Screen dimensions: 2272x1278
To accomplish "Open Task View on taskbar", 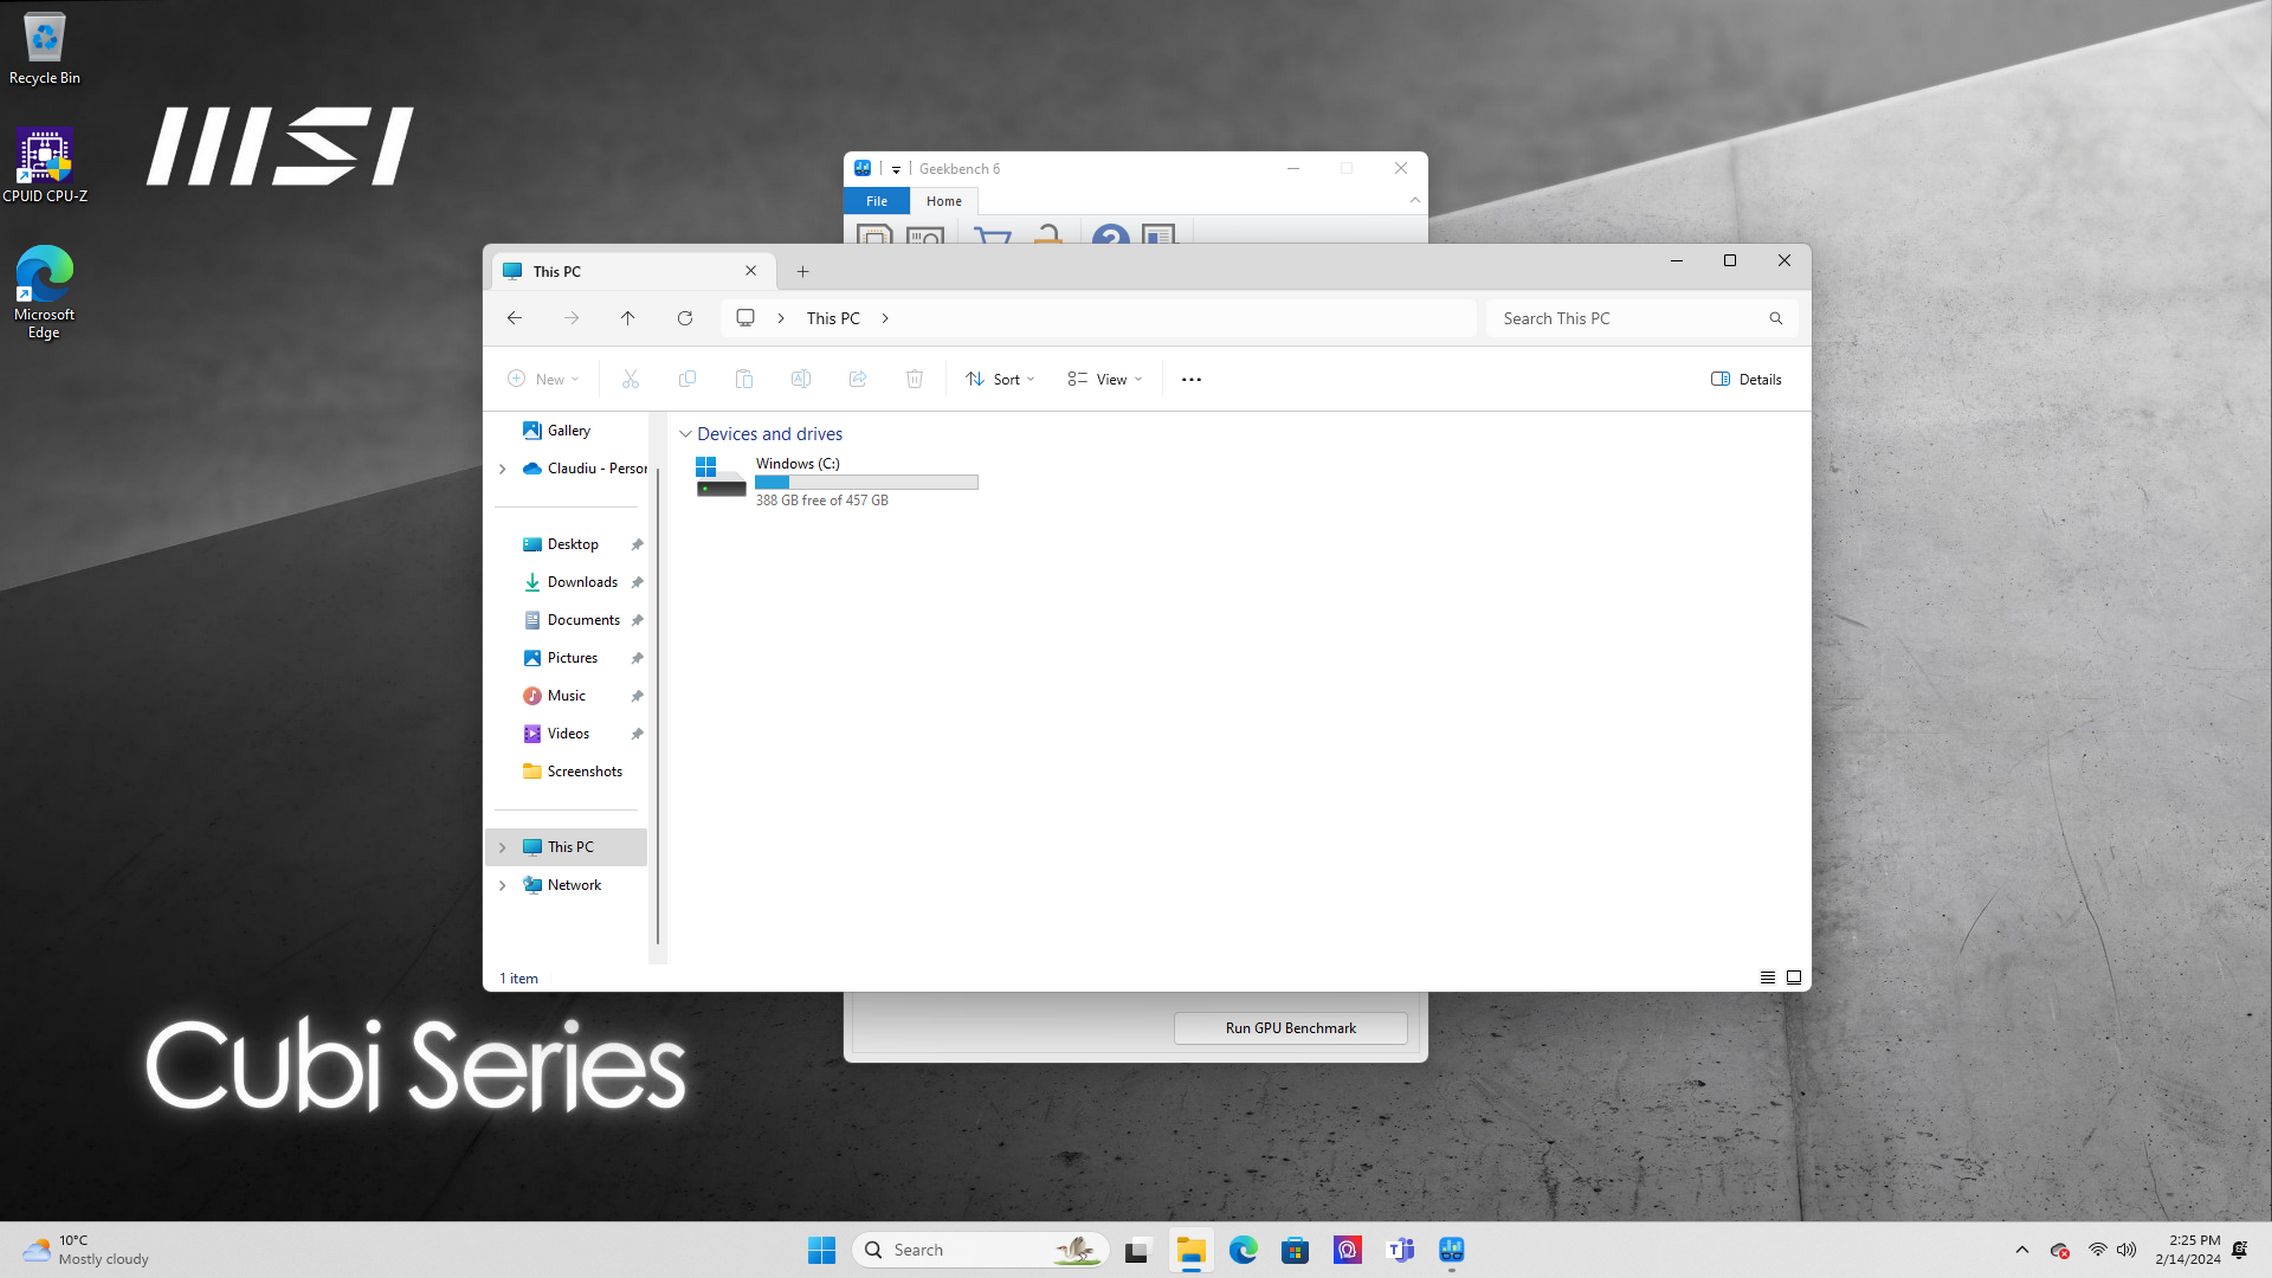I will (1137, 1250).
